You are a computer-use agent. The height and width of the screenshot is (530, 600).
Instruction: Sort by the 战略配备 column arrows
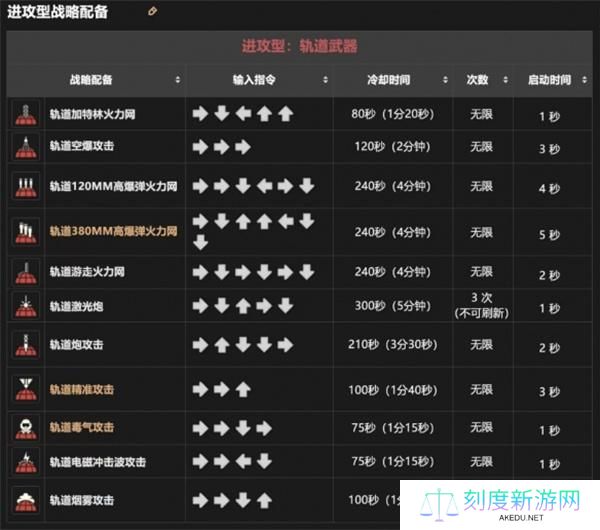click(x=178, y=80)
